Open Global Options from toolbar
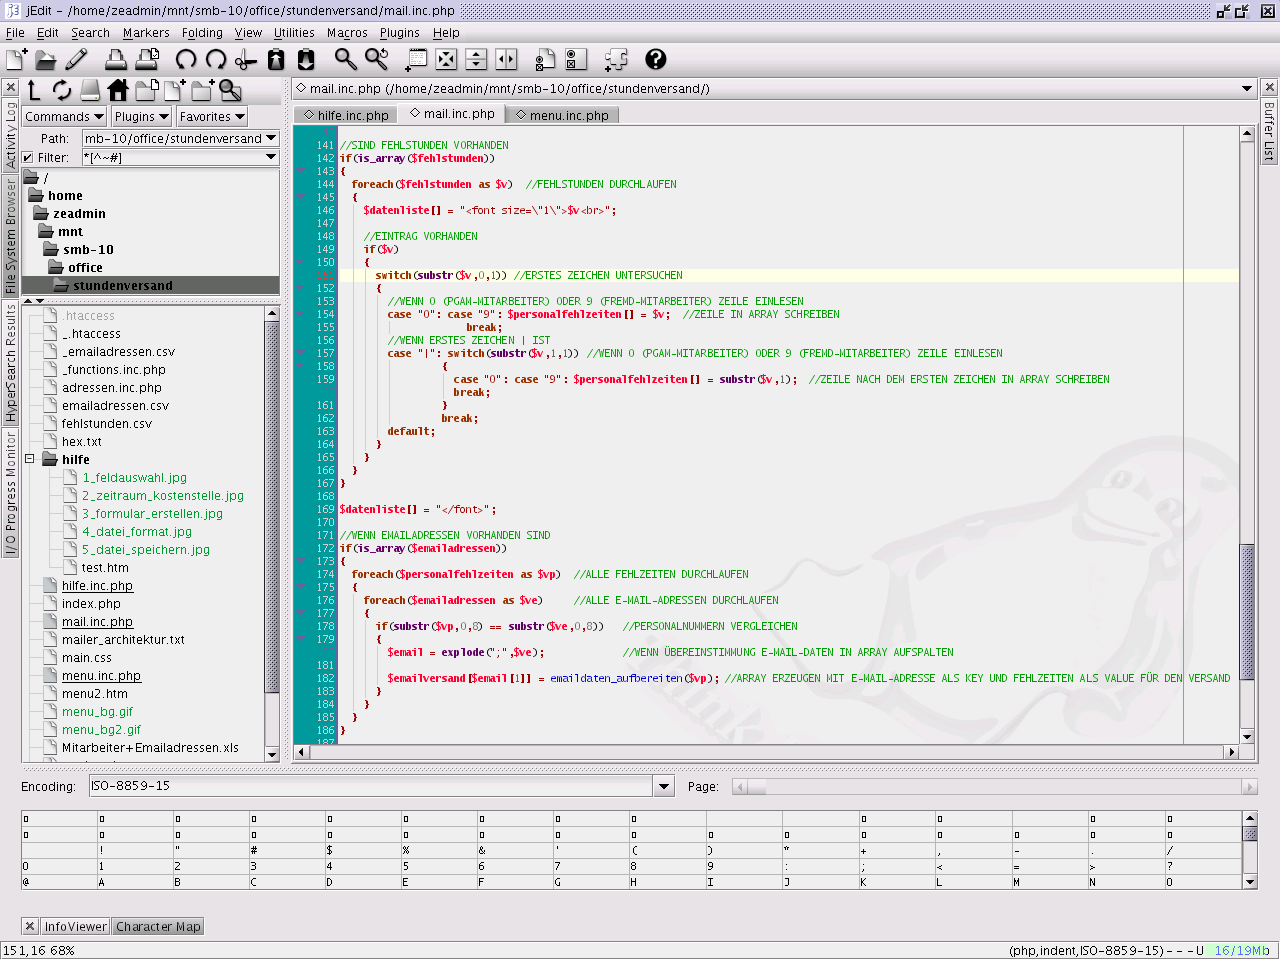This screenshot has height=960, width=1280. (x=576, y=60)
